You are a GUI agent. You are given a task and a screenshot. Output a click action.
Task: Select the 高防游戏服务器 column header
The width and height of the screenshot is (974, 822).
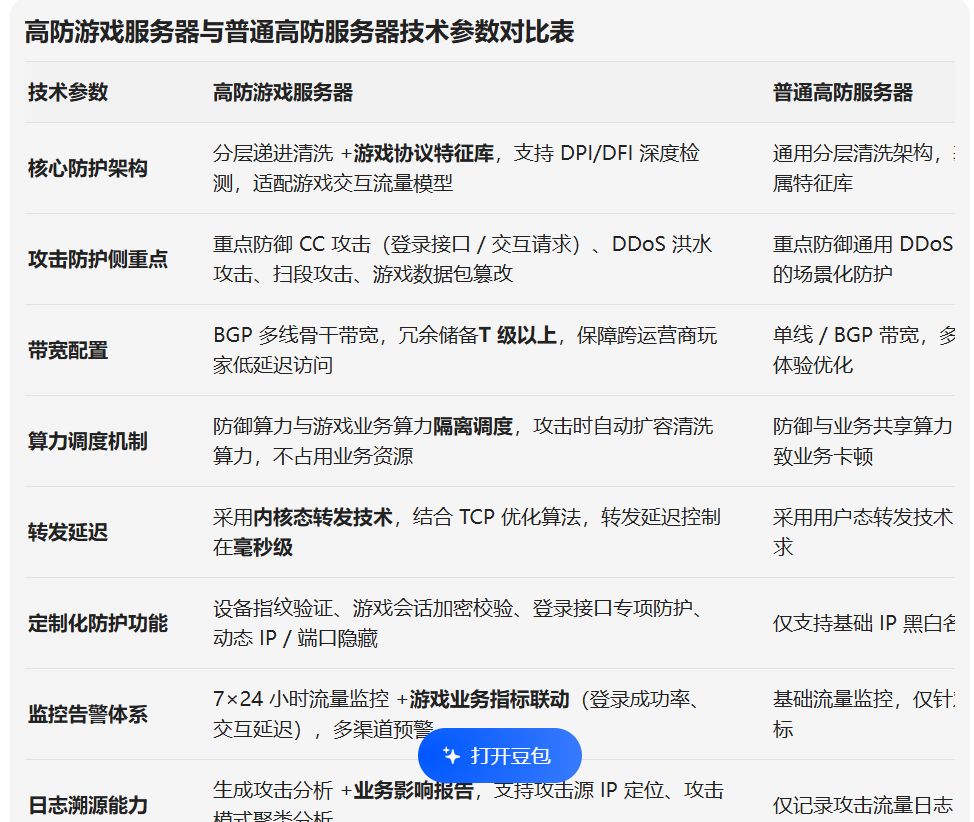[x=283, y=93]
